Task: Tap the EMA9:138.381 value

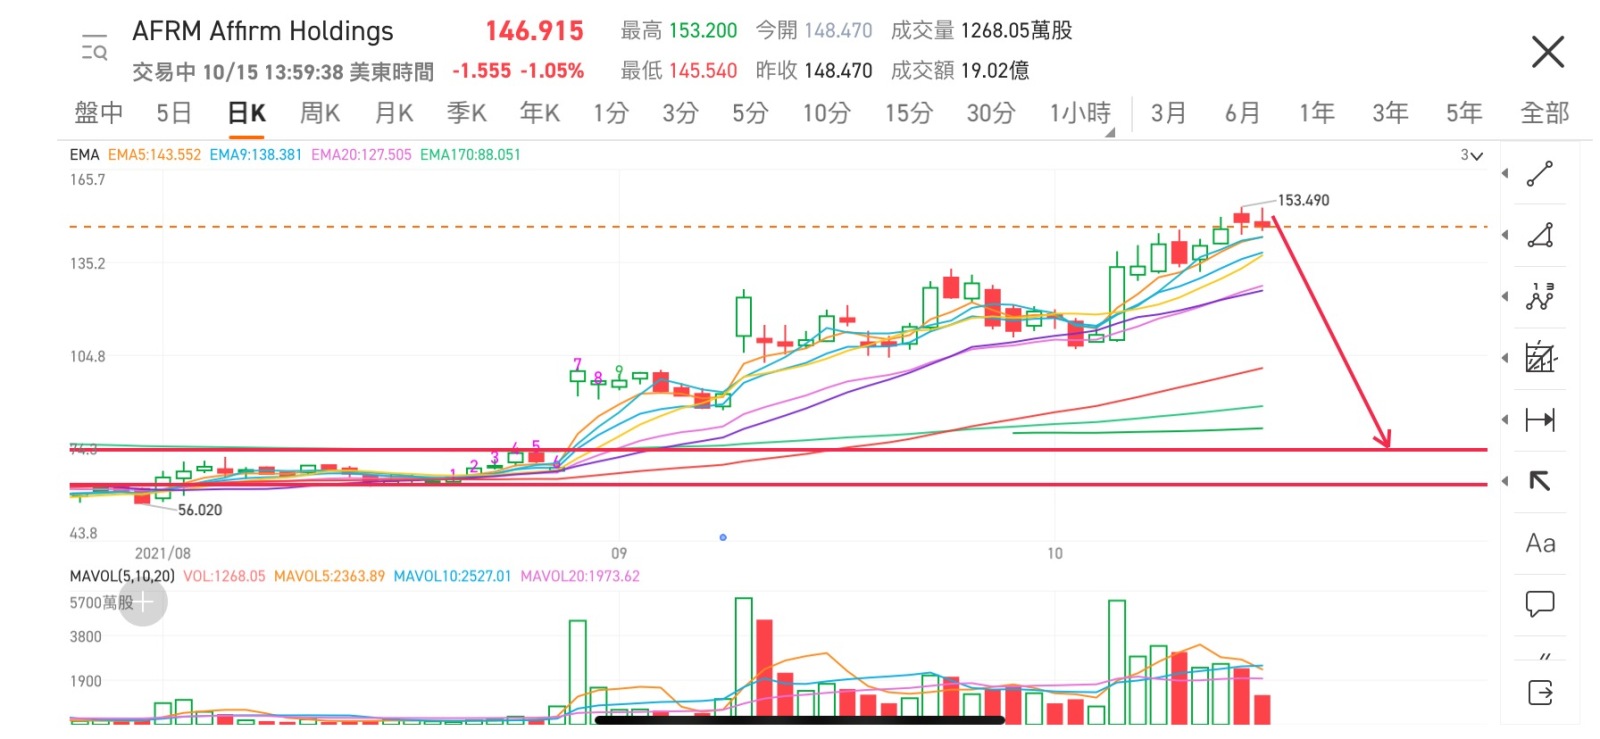Action: click(255, 155)
